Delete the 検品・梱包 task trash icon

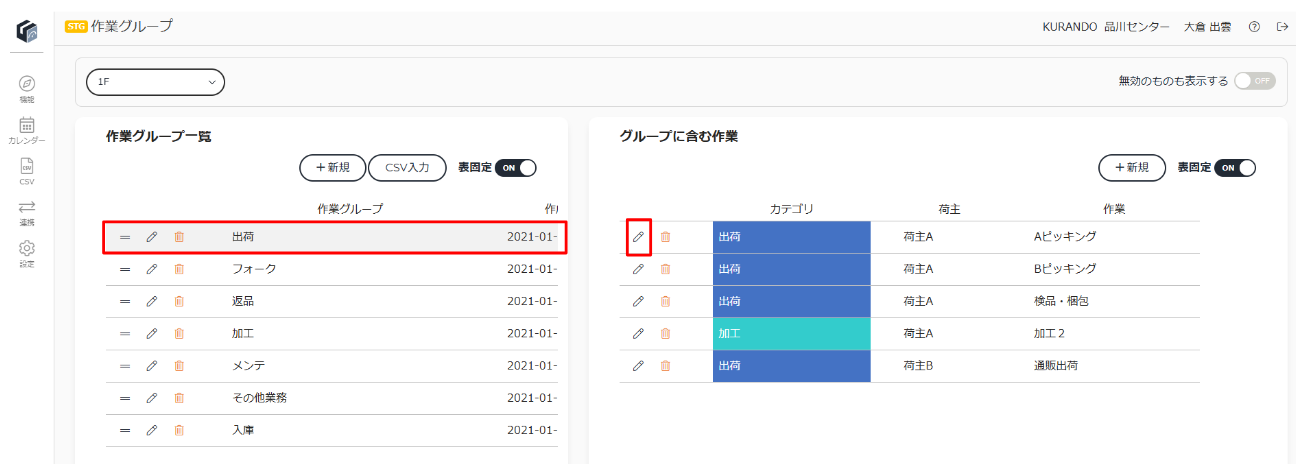[666, 301]
